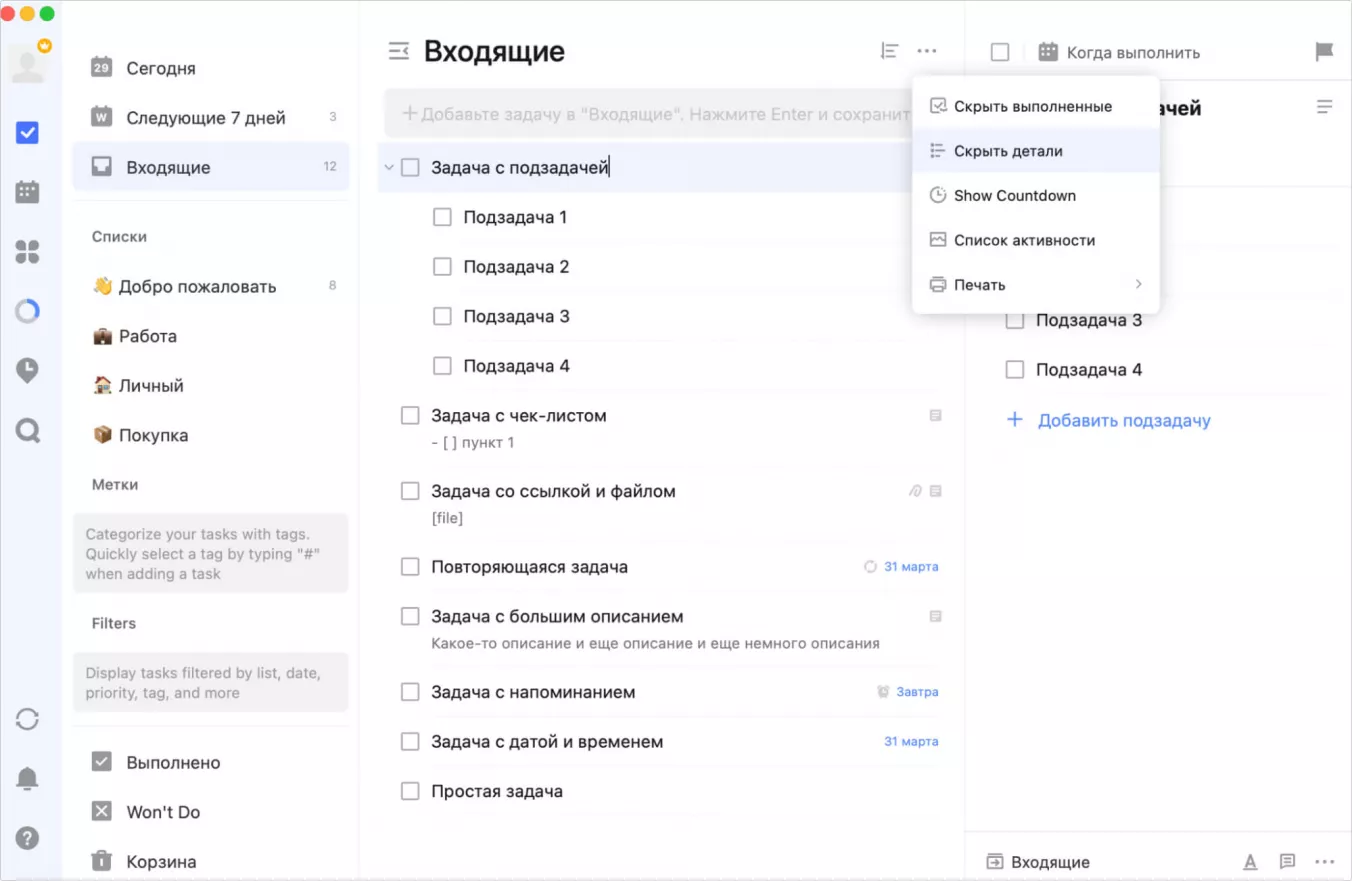Complete Задача с чек-листом checkbox

pyautogui.click(x=410, y=415)
